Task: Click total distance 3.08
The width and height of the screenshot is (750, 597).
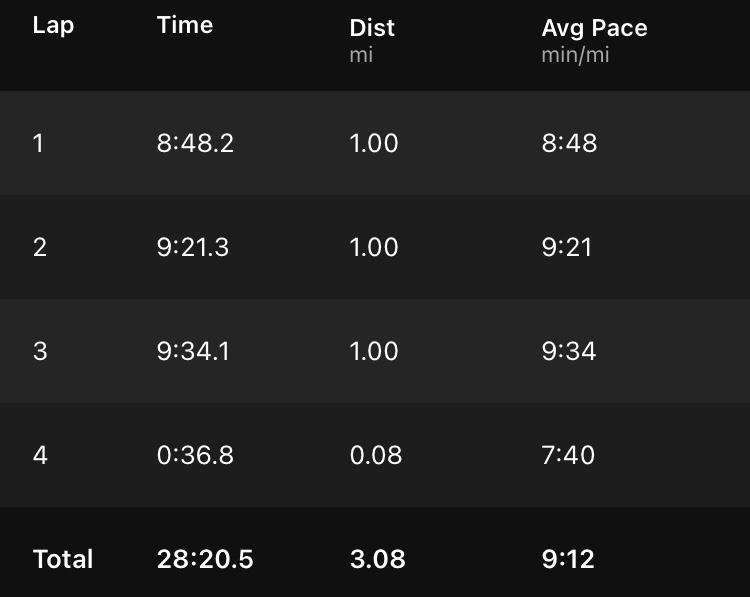Action: (378, 559)
